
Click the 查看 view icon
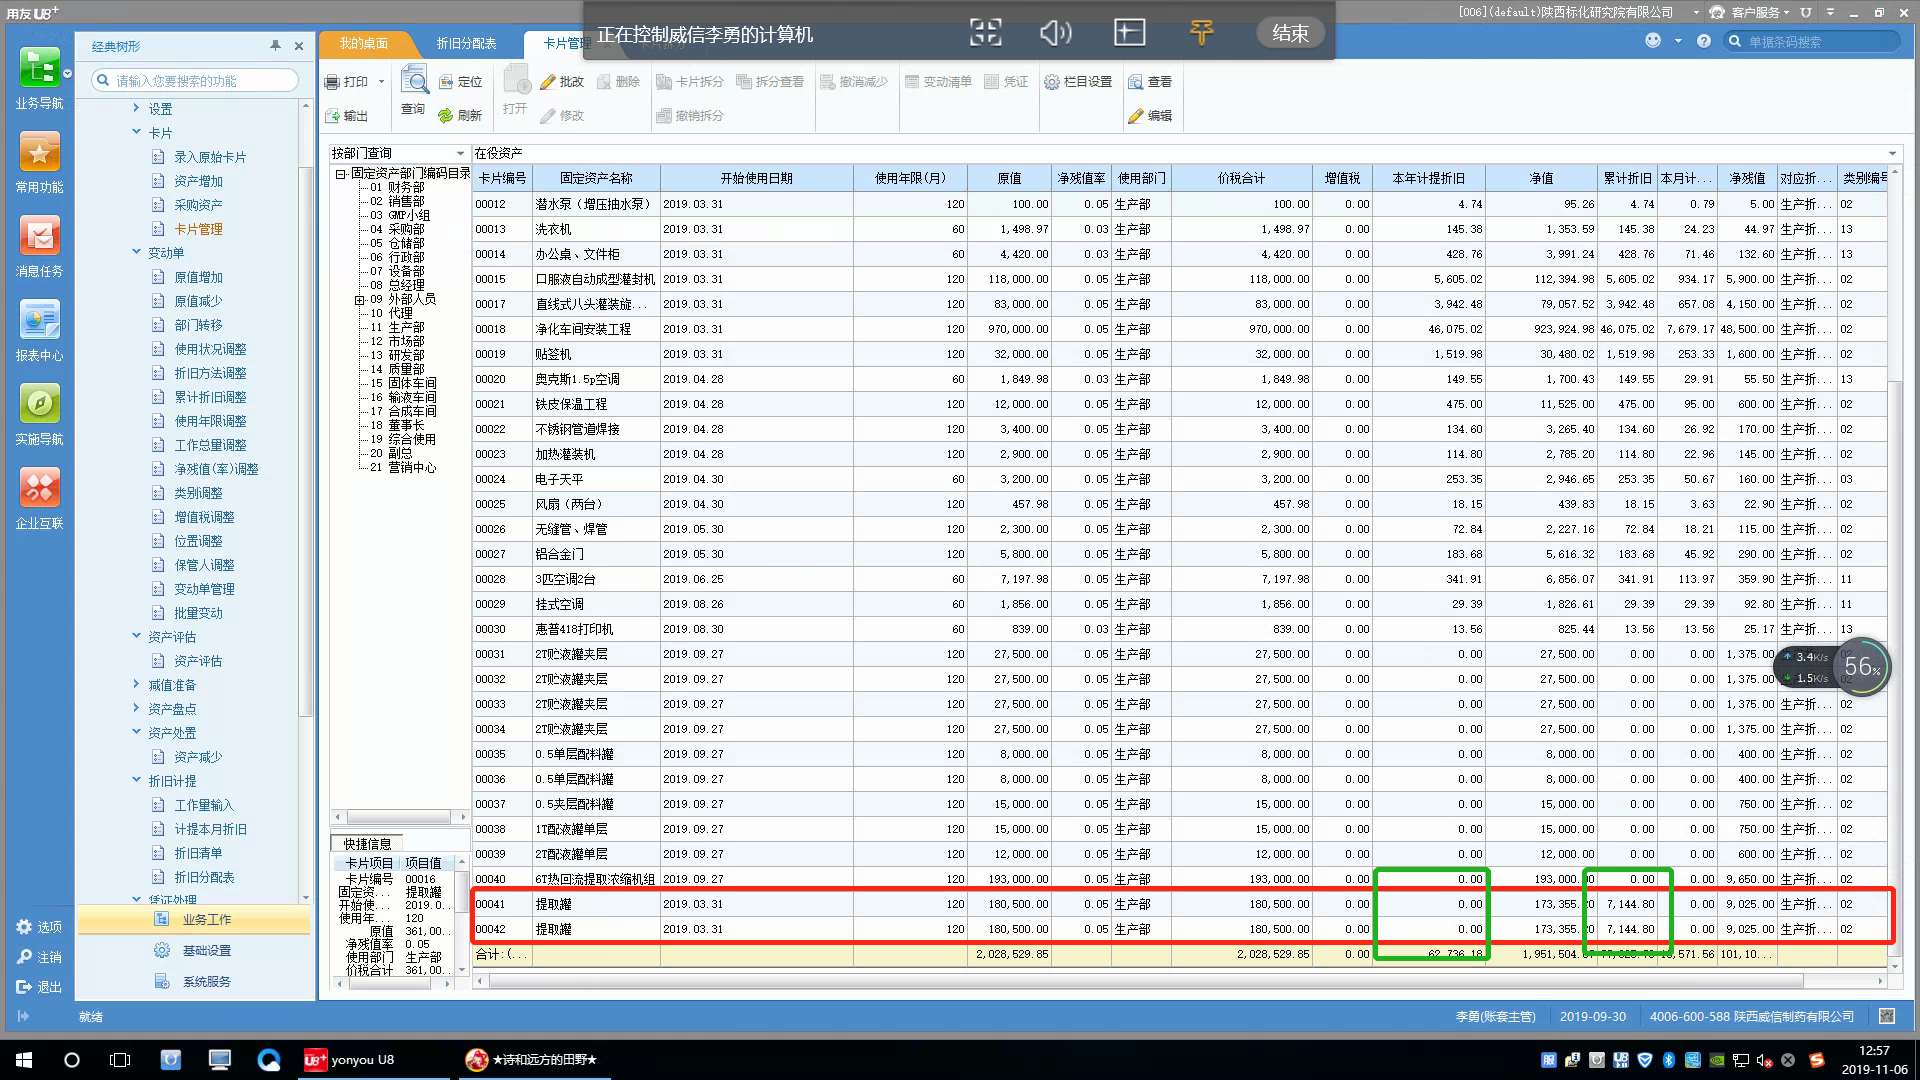[x=1136, y=82]
